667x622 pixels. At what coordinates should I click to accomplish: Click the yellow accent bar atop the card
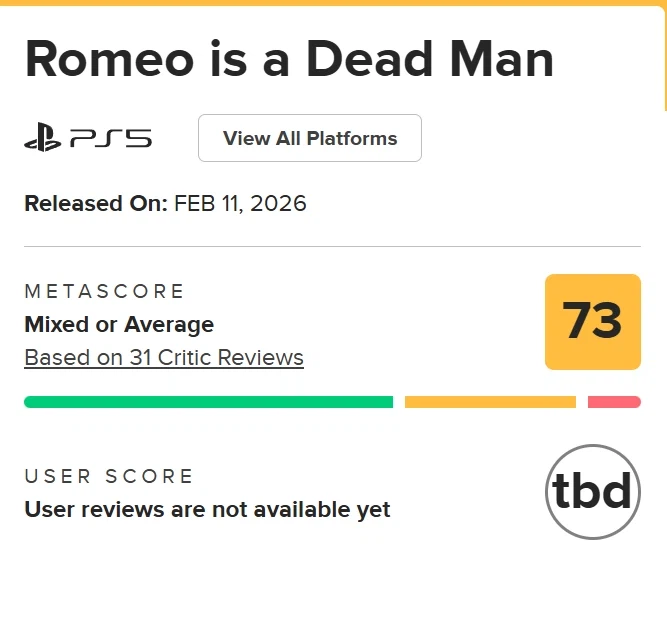point(332,3)
